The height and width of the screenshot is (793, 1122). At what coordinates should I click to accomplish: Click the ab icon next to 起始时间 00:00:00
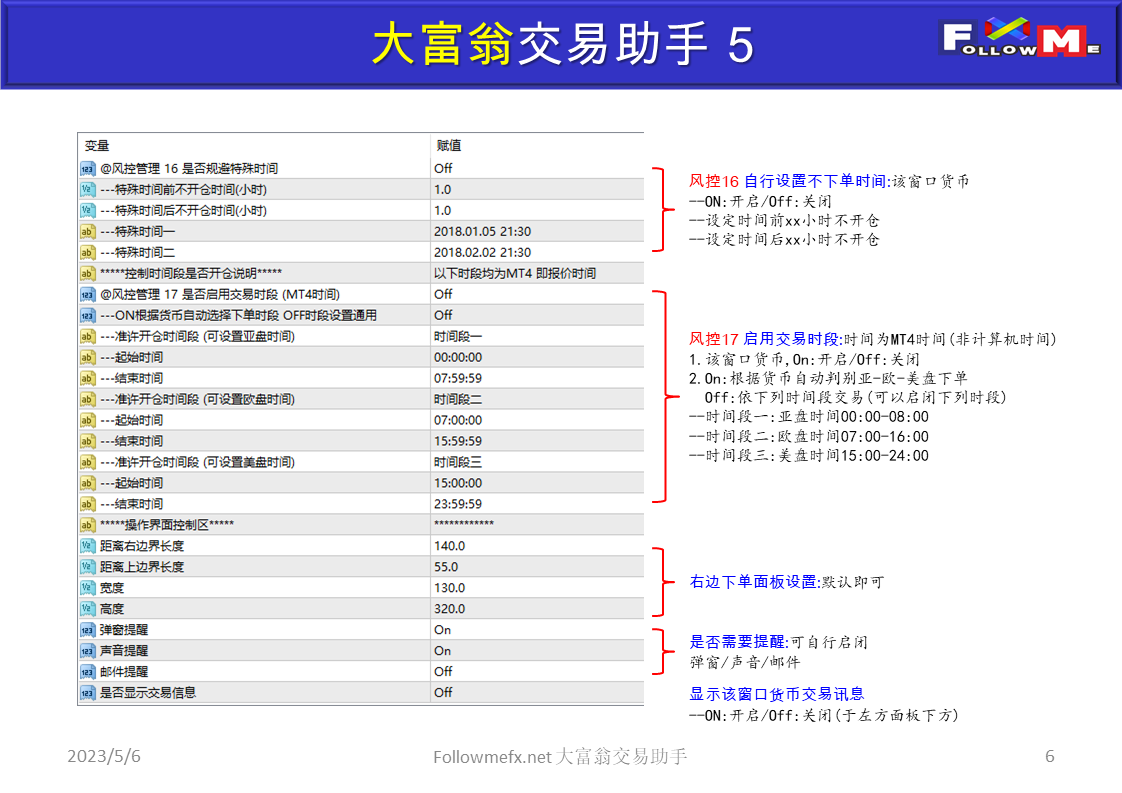pos(87,357)
